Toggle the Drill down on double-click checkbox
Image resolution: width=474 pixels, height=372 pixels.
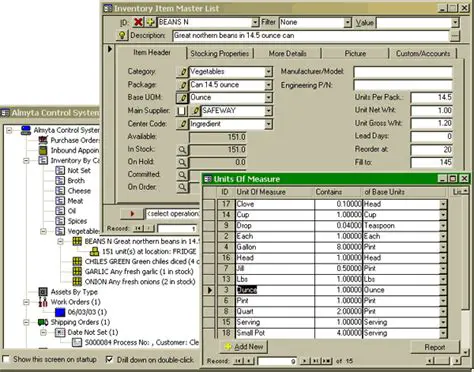[x=109, y=359]
